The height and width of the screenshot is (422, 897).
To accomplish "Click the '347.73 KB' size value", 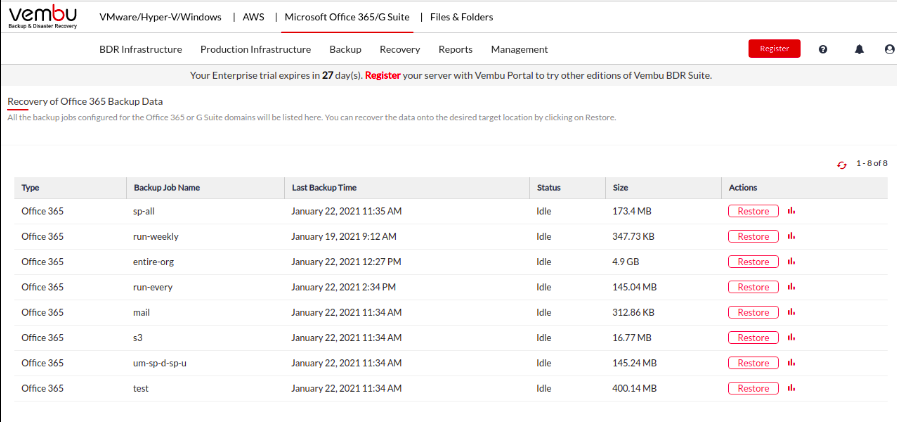I will click(x=634, y=236).
